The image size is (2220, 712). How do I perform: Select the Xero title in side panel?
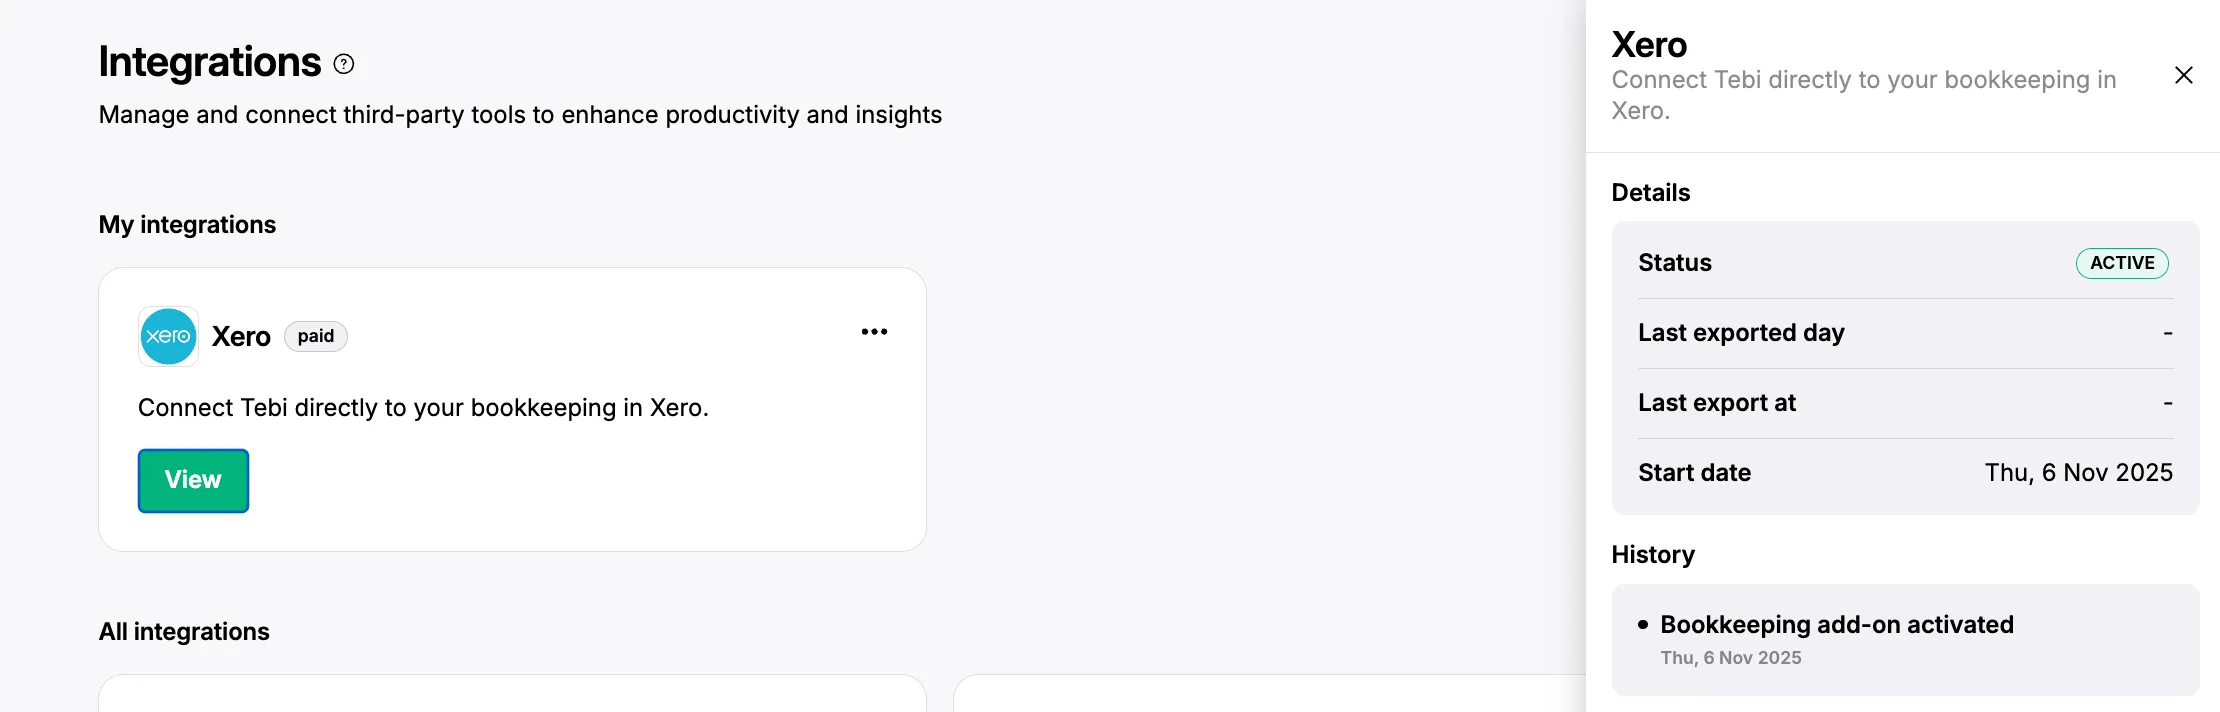click(1649, 45)
